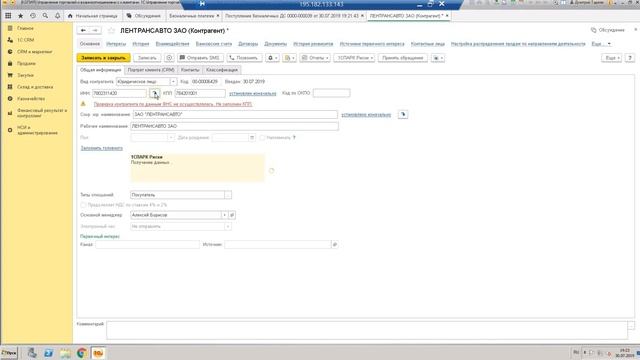
Task: Click into Рабочее наименование field
Action: (x=234, y=127)
